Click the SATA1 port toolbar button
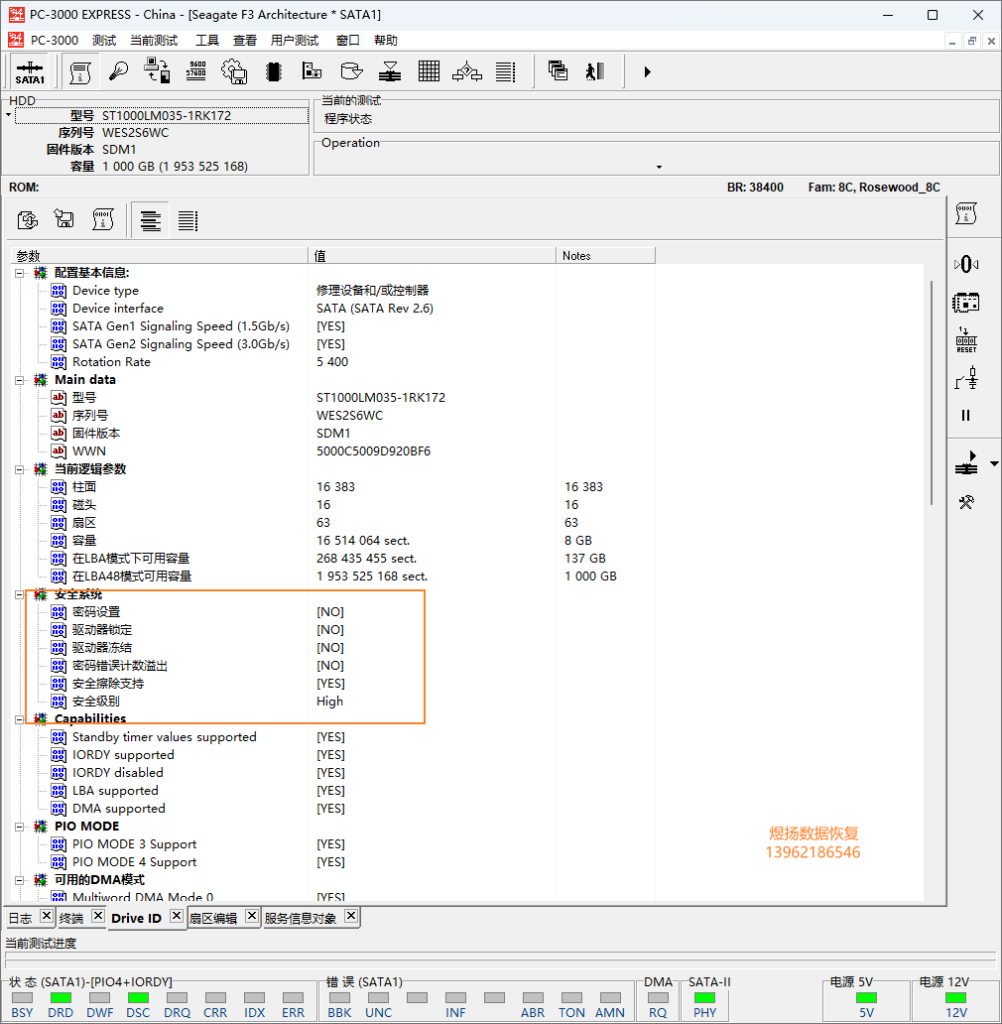 tap(29, 72)
